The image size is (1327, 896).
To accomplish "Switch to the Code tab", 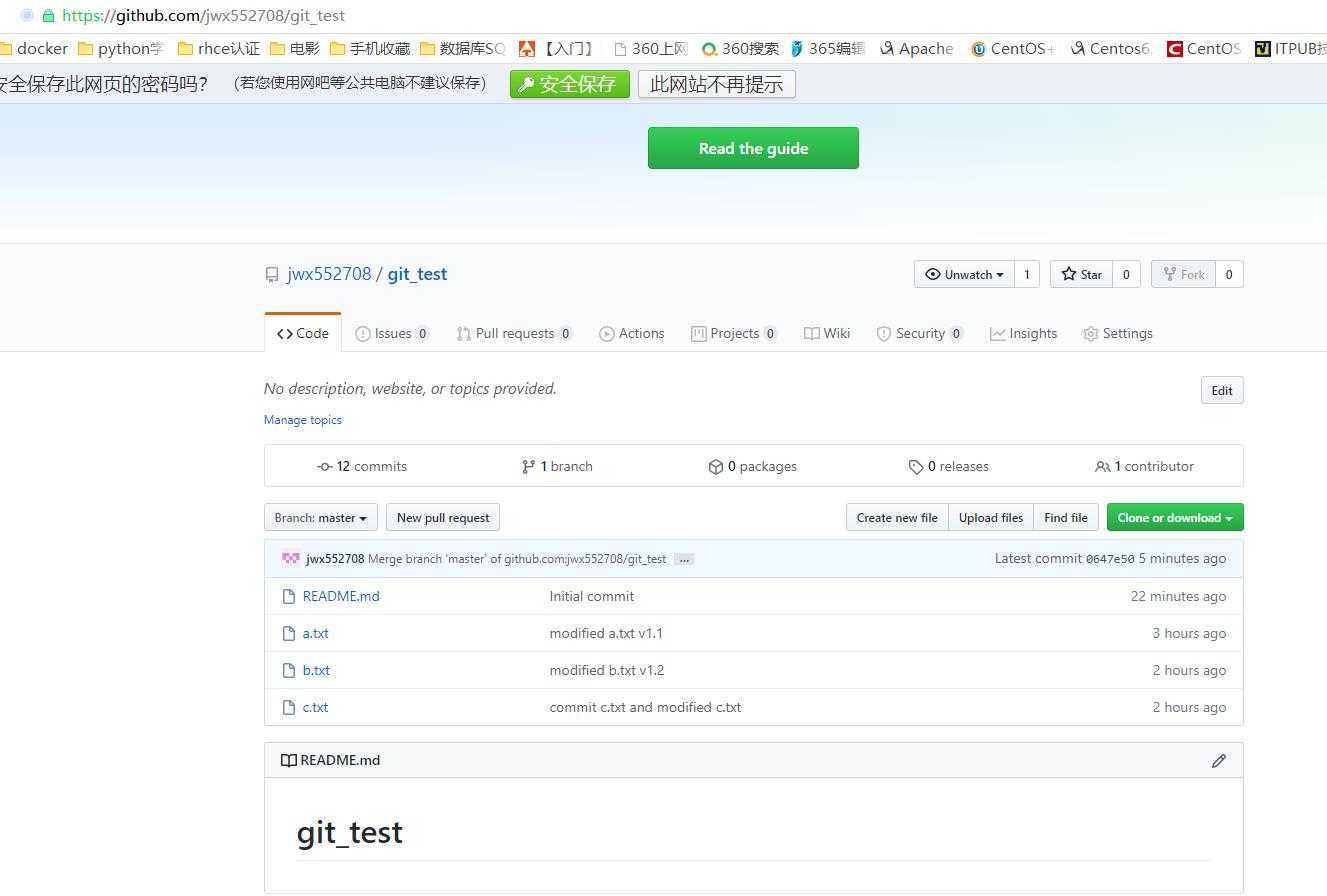I will (303, 334).
